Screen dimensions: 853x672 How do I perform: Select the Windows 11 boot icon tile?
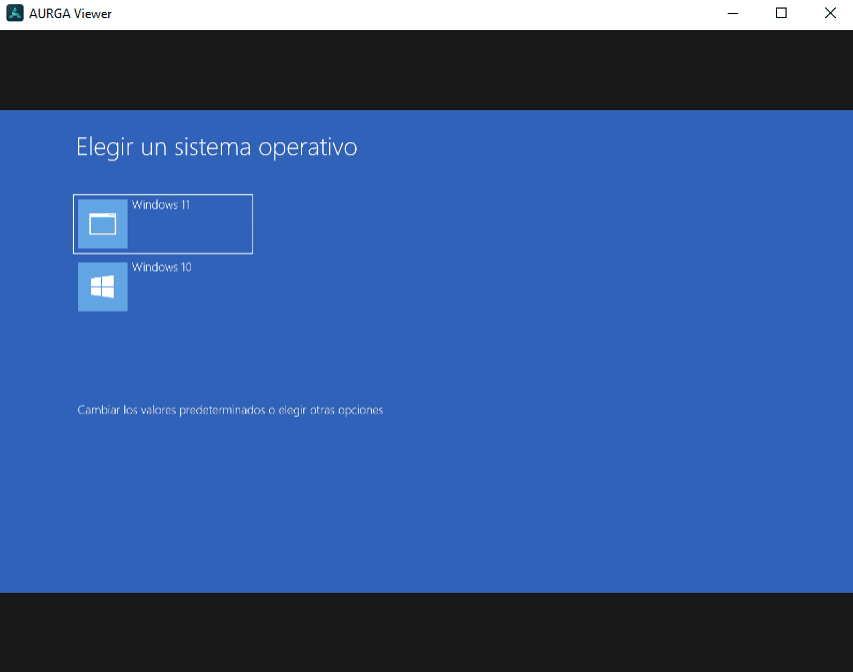pyautogui.click(x=103, y=224)
